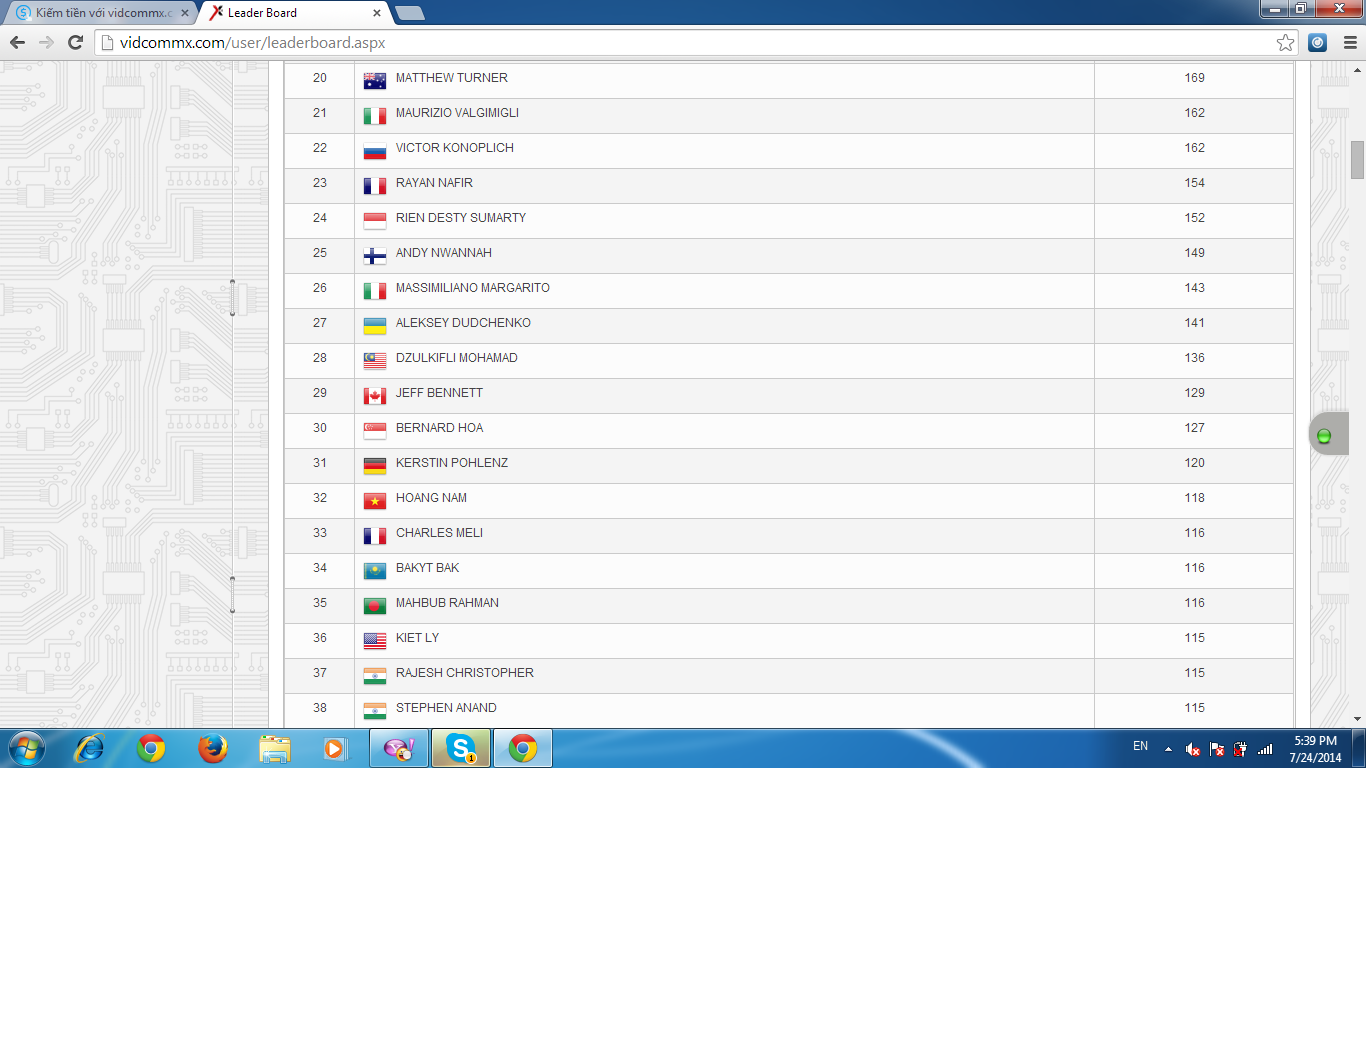Focus the address bar showing vidcommx.com
This screenshot has height=1042, width=1366.
click(x=690, y=42)
